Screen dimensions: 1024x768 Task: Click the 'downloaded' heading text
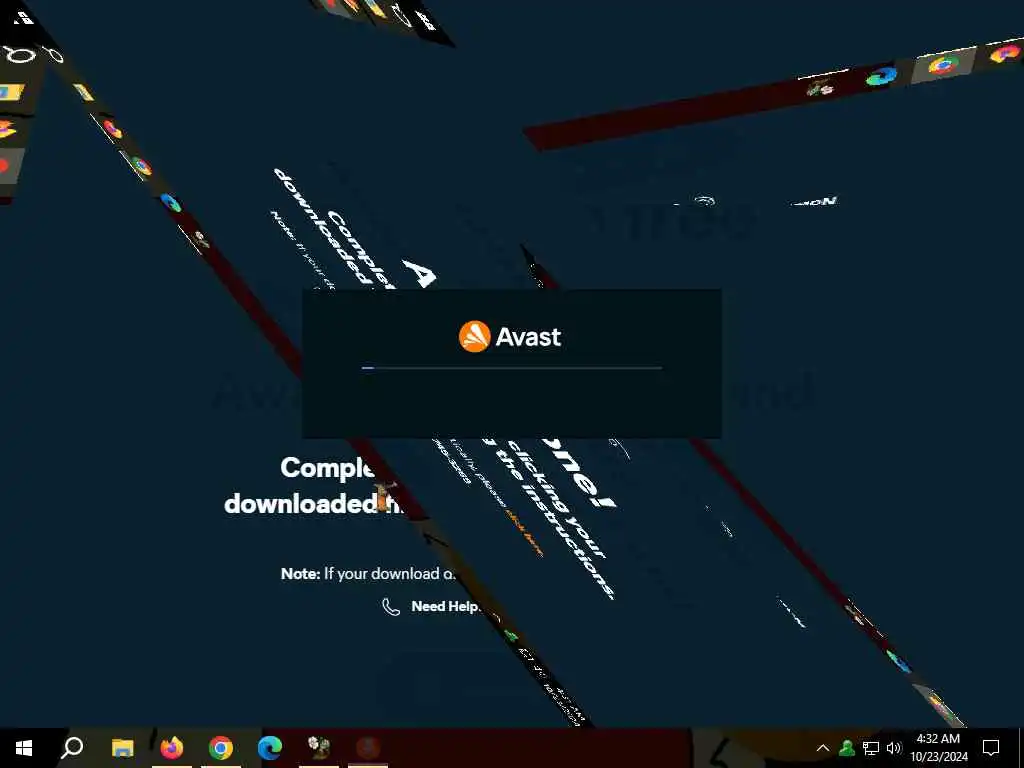(x=302, y=504)
